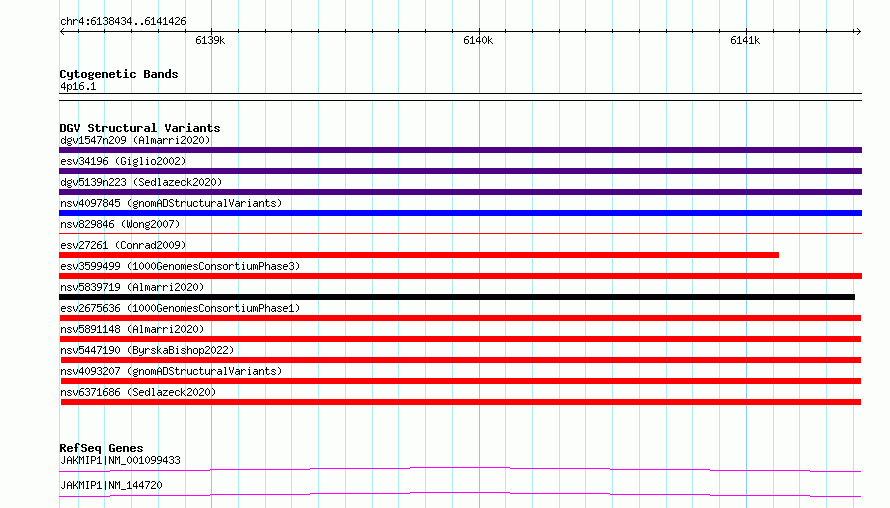Open variant esv27261 (Conrad2009) label
Viewport: 890px width, 508px height.
[x=123, y=245]
